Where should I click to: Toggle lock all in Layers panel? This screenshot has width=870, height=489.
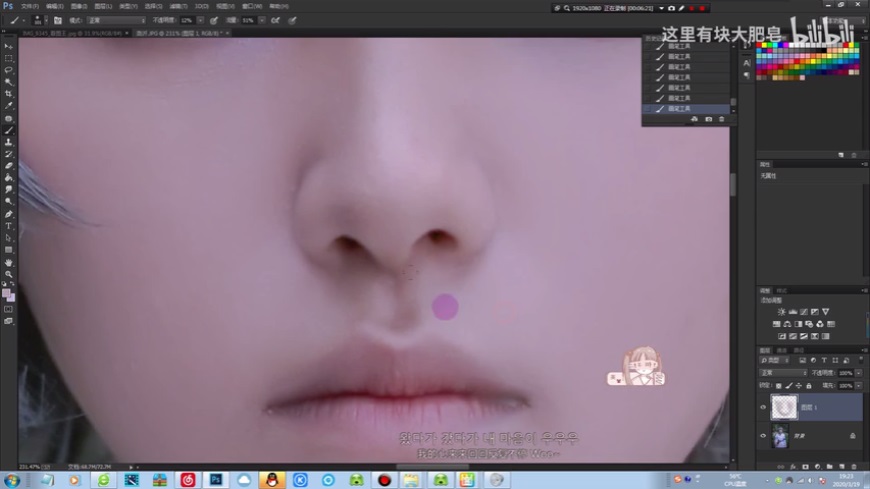coord(808,386)
